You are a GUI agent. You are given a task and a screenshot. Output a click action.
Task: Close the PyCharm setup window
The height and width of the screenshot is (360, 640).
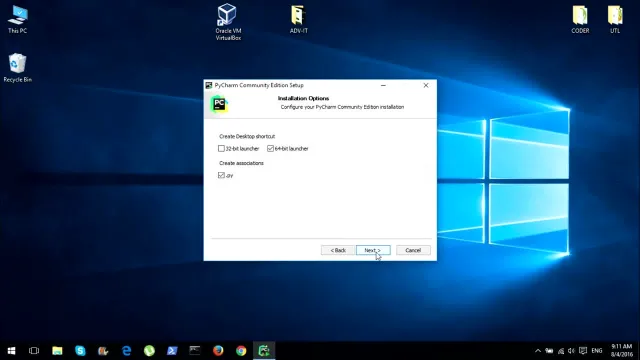pyautogui.click(x=426, y=85)
